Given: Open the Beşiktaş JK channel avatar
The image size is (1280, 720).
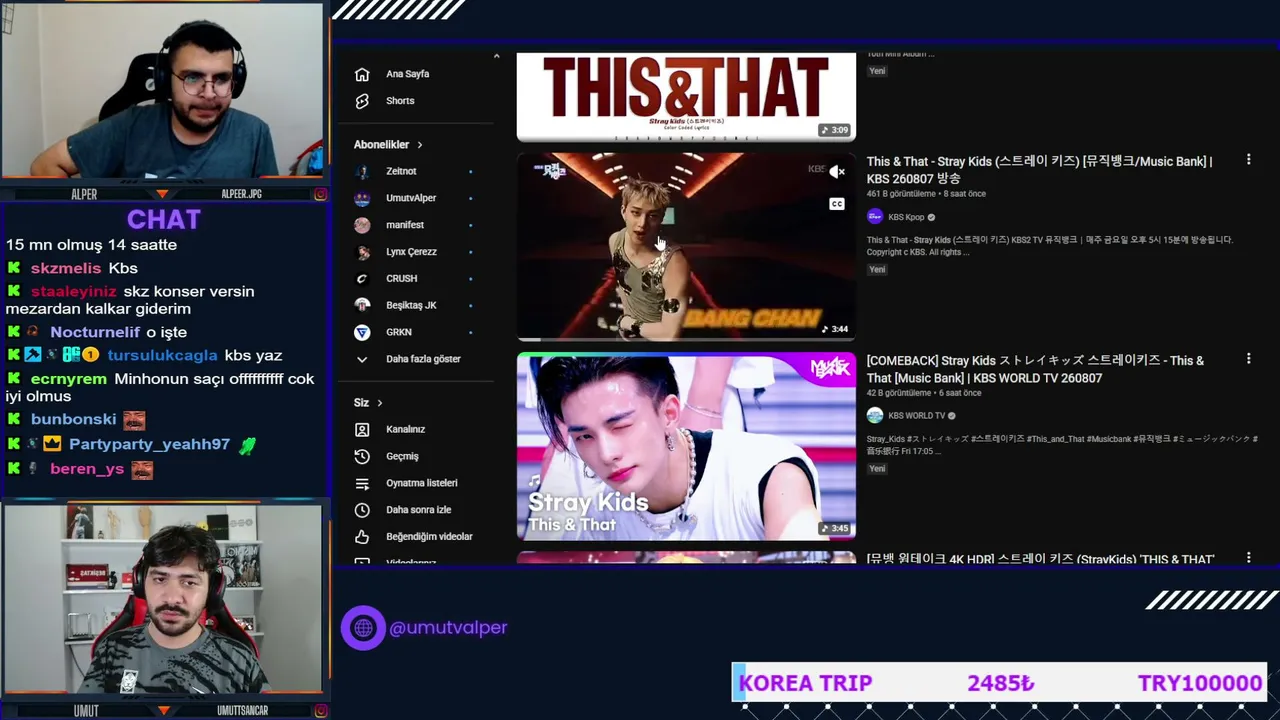Looking at the screenshot, I should pyautogui.click(x=362, y=305).
